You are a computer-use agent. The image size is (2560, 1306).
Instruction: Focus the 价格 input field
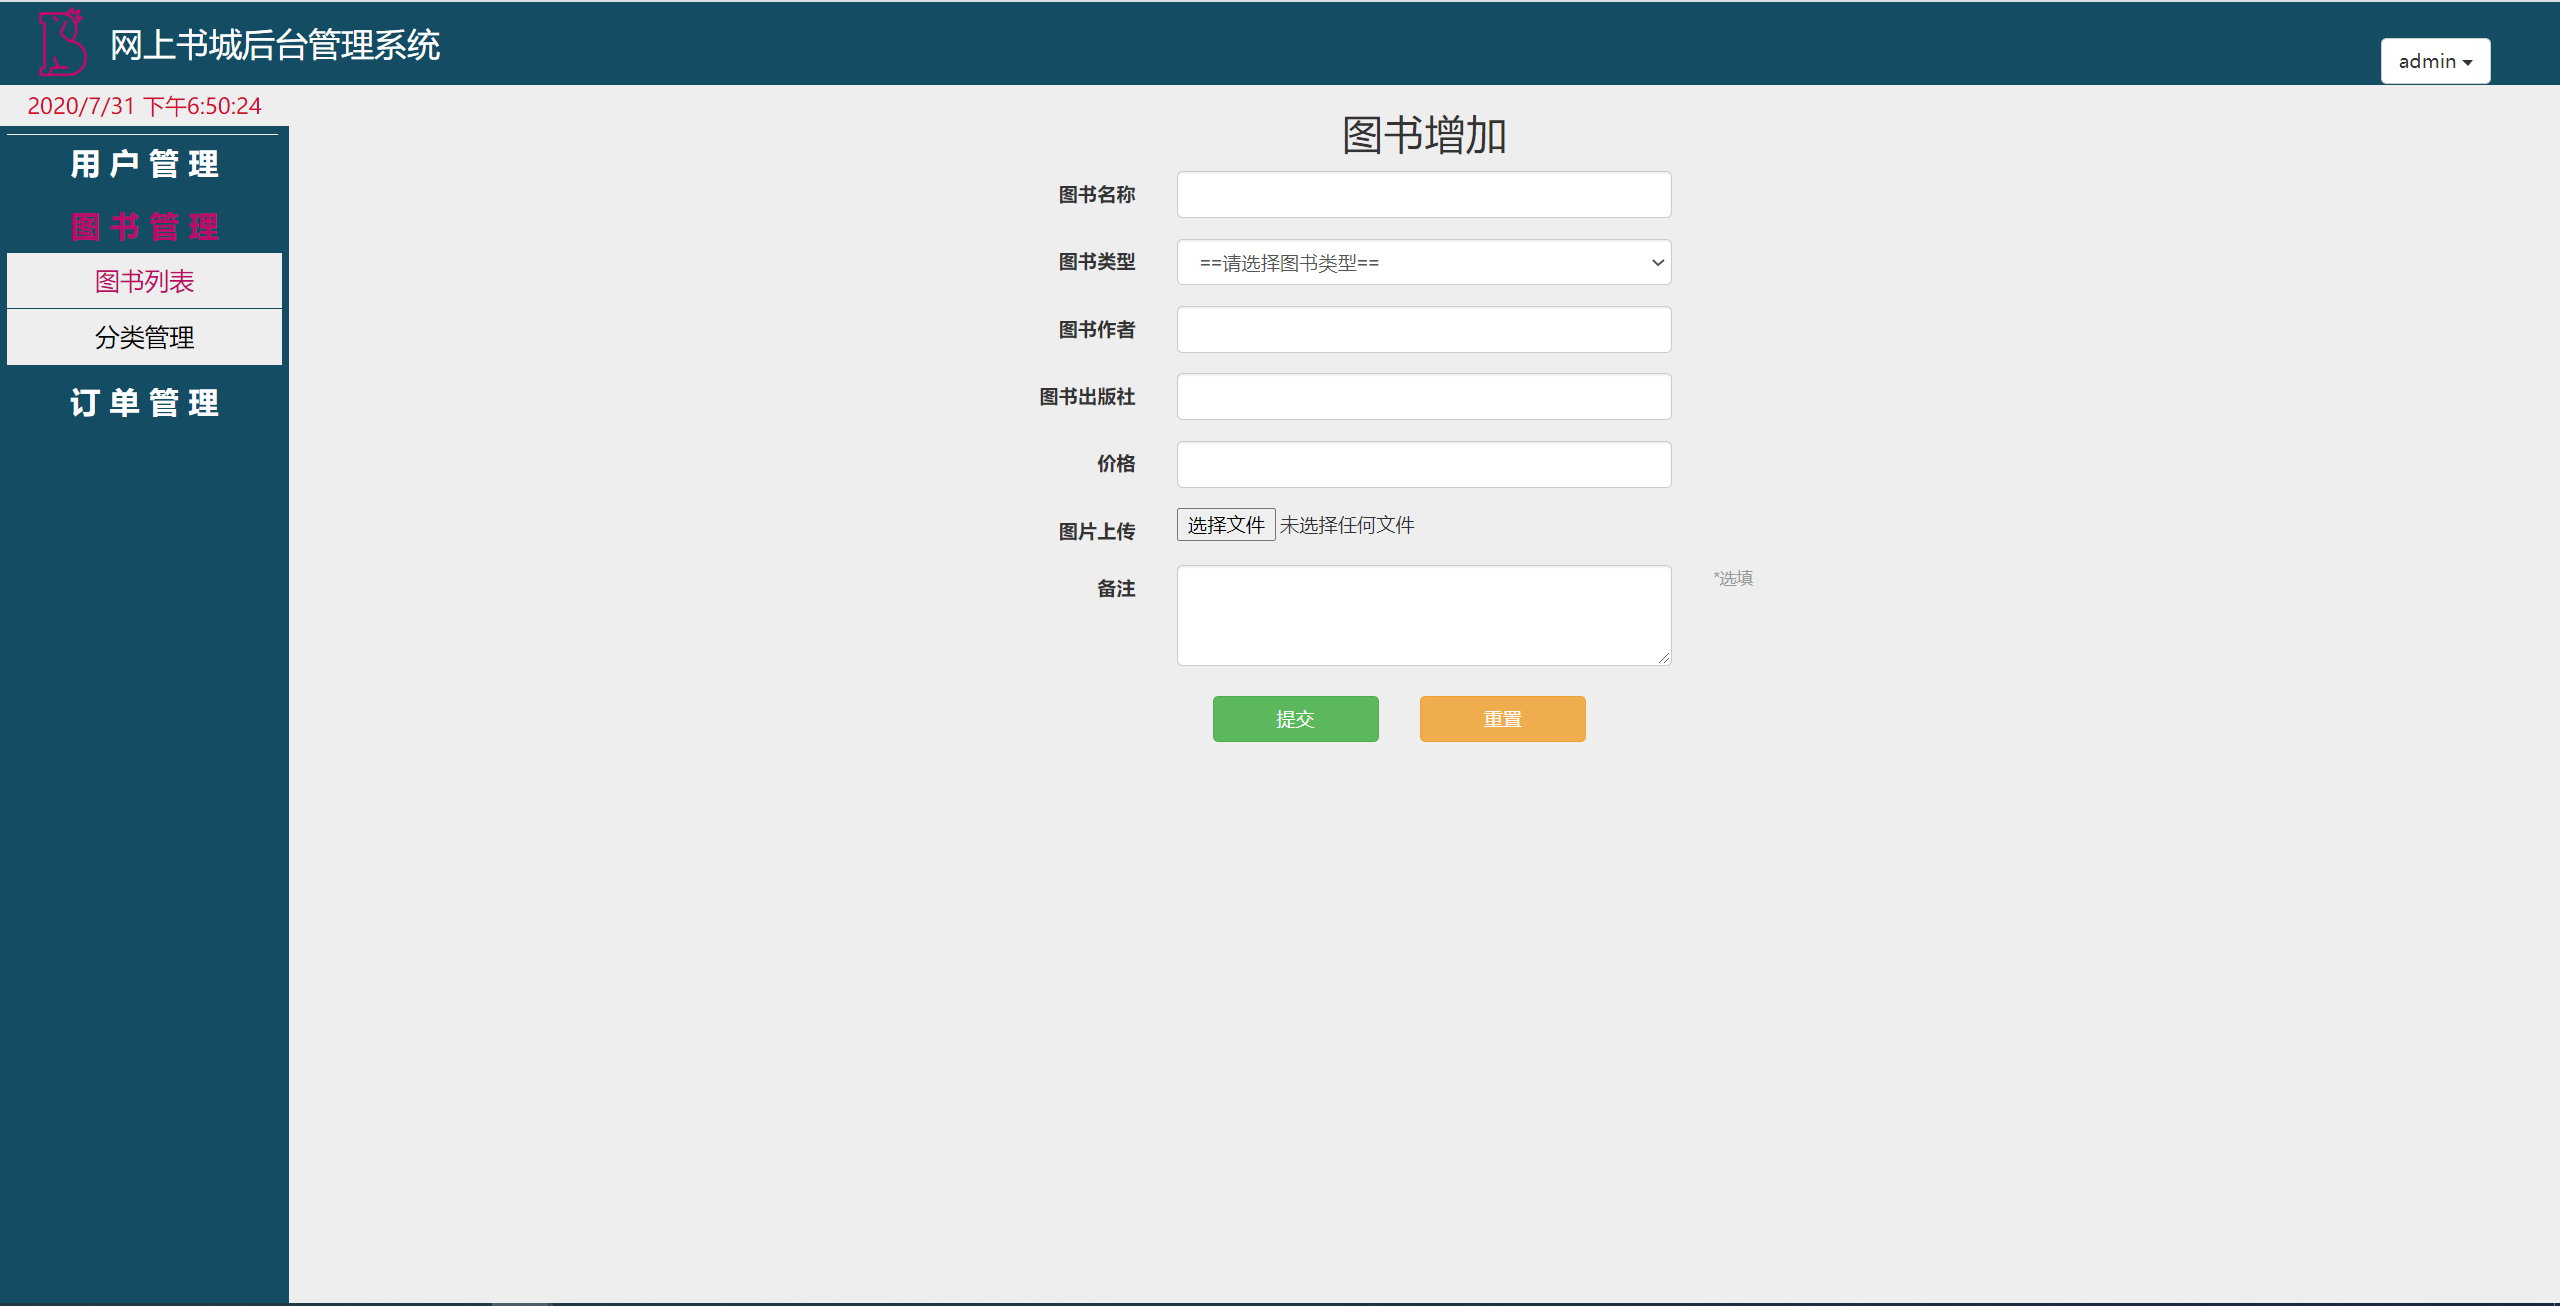click(x=1423, y=464)
